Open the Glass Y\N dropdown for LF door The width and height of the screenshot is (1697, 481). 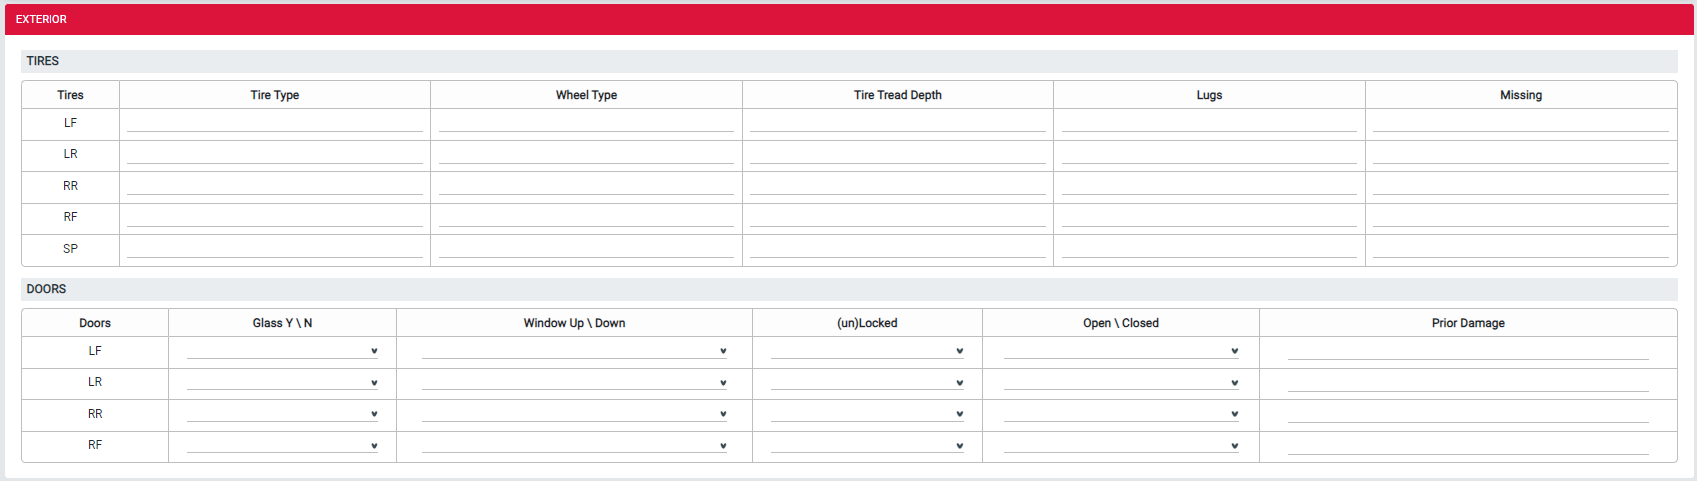click(283, 351)
